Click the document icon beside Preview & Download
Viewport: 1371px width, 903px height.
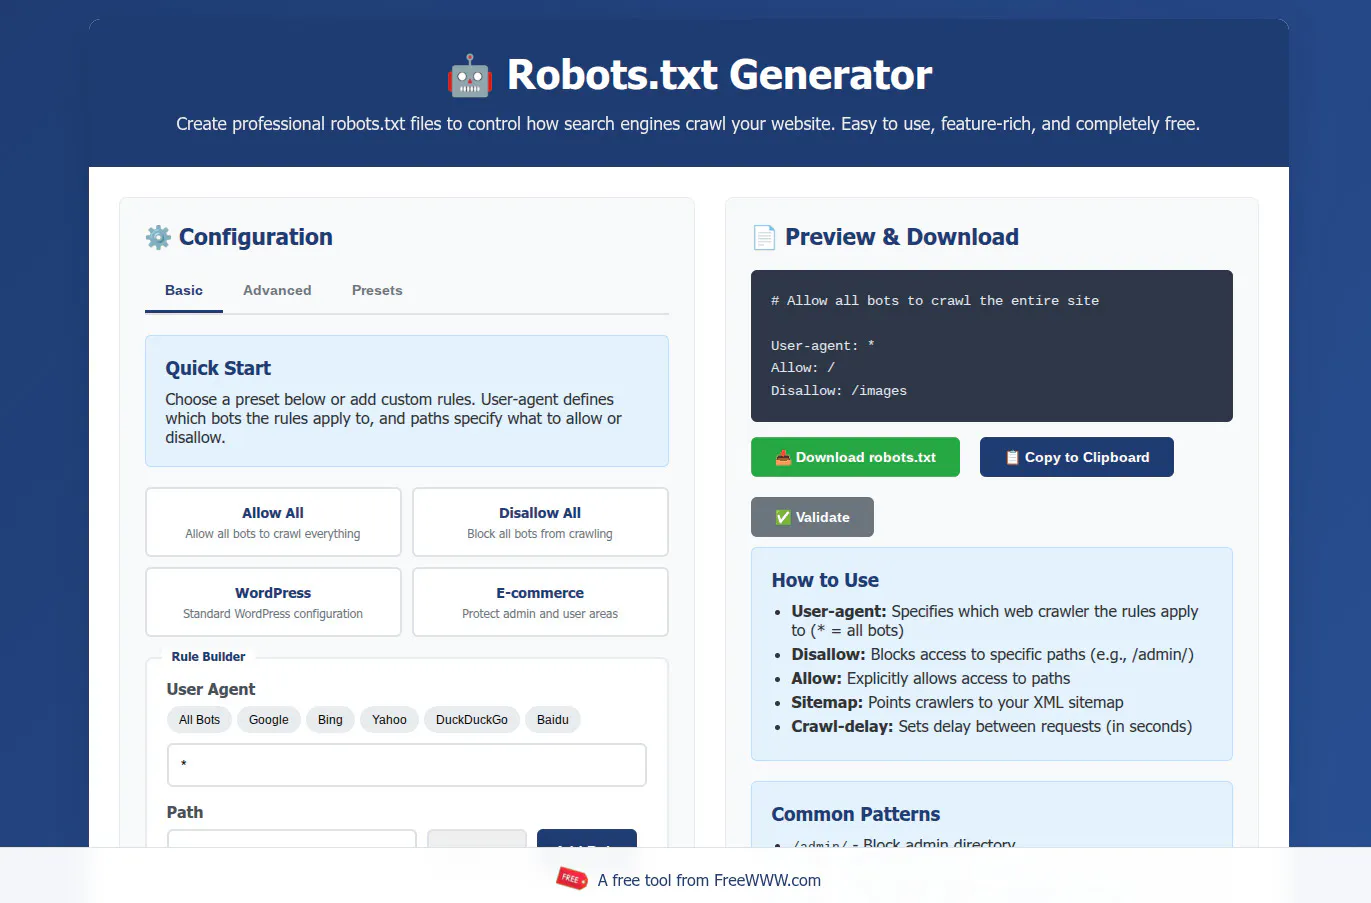click(x=764, y=237)
